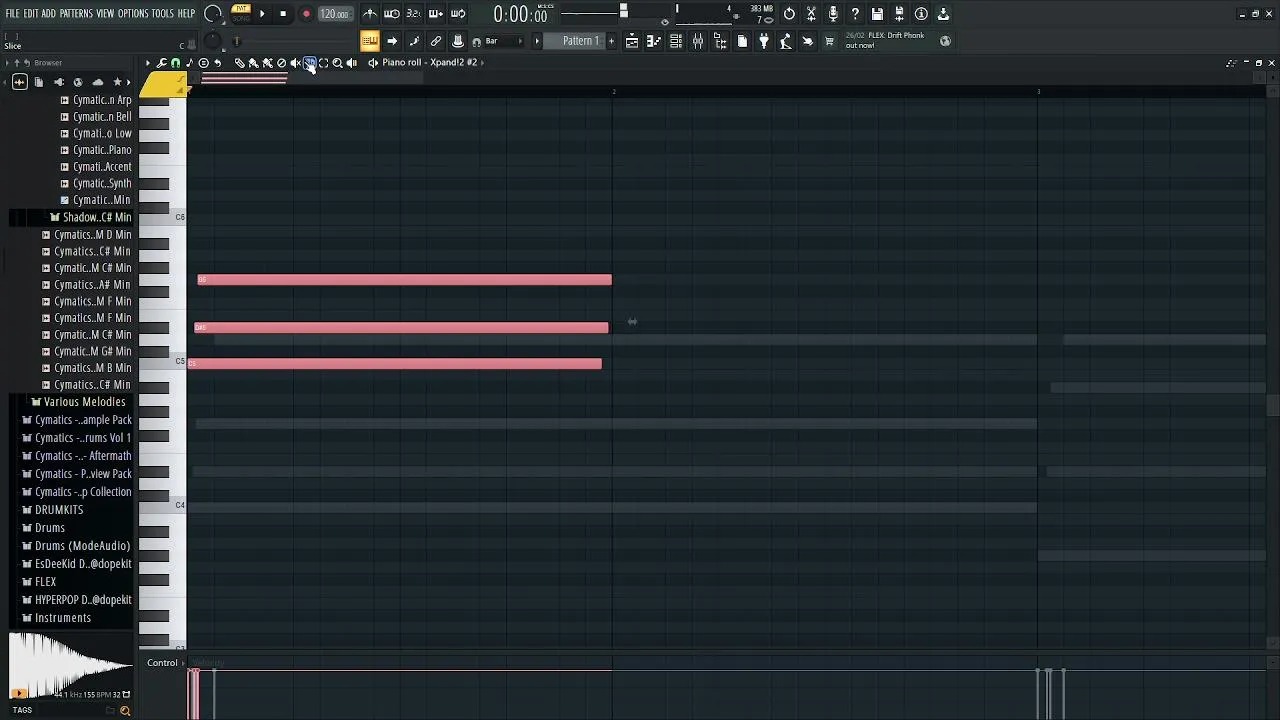This screenshot has height=720, width=1280.
Task: Click the Plugin picker plug icon
Action: [x=764, y=41]
